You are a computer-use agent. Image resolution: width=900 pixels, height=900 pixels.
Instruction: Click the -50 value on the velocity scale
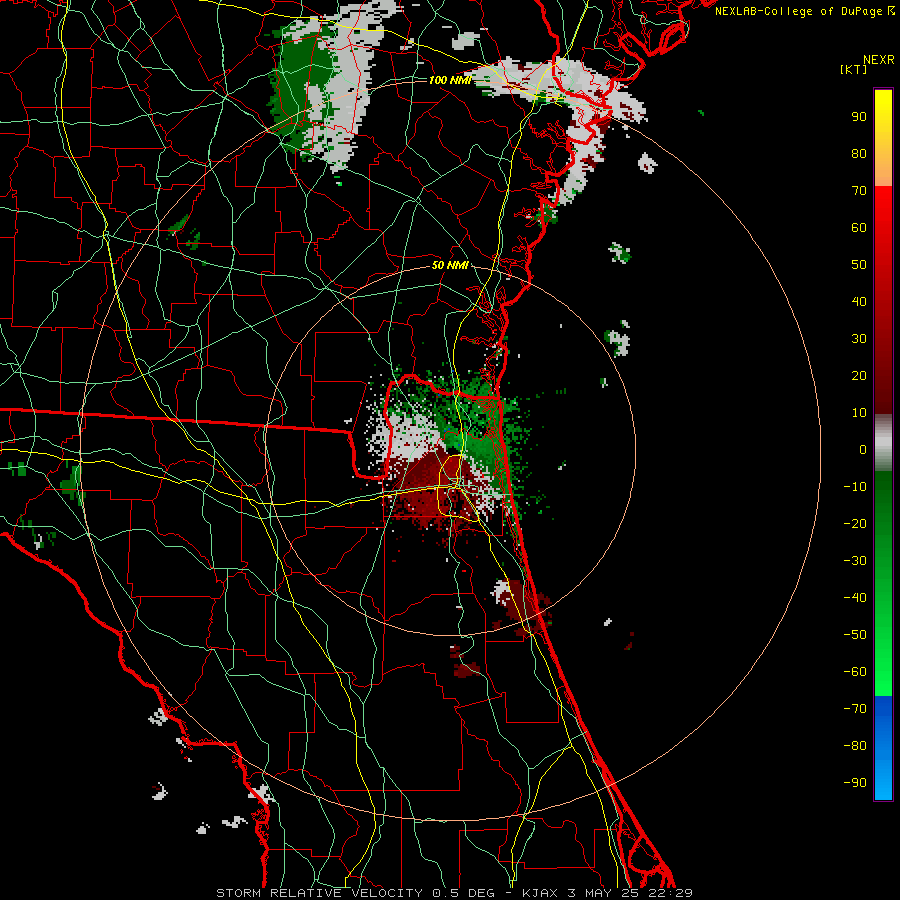pyautogui.click(x=855, y=635)
